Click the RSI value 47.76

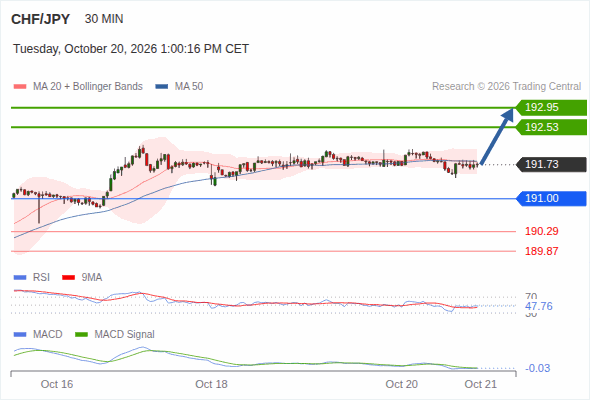pyautogui.click(x=539, y=306)
